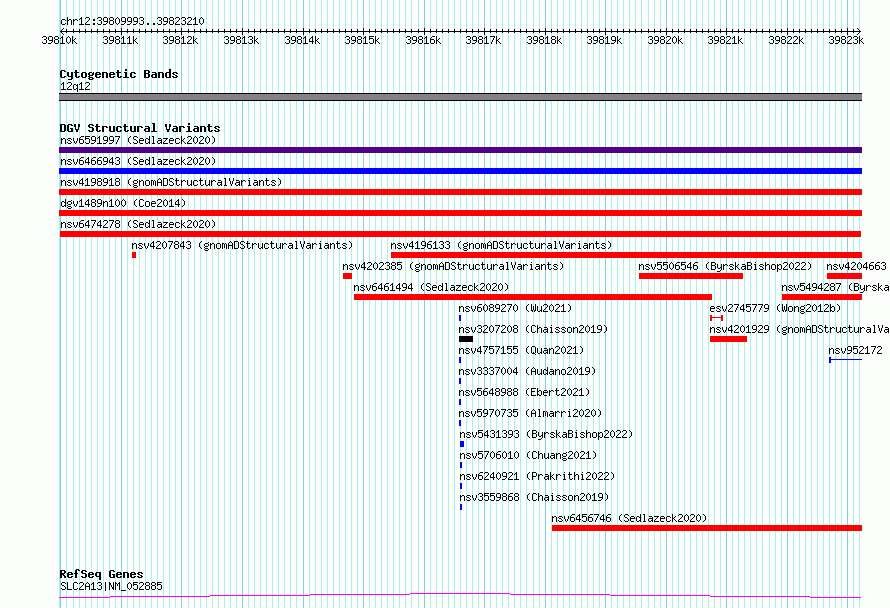The height and width of the screenshot is (608, 890).
Task: Click the nsv952172 variant label
Action: pyautogui.click(x=855, y=350)
